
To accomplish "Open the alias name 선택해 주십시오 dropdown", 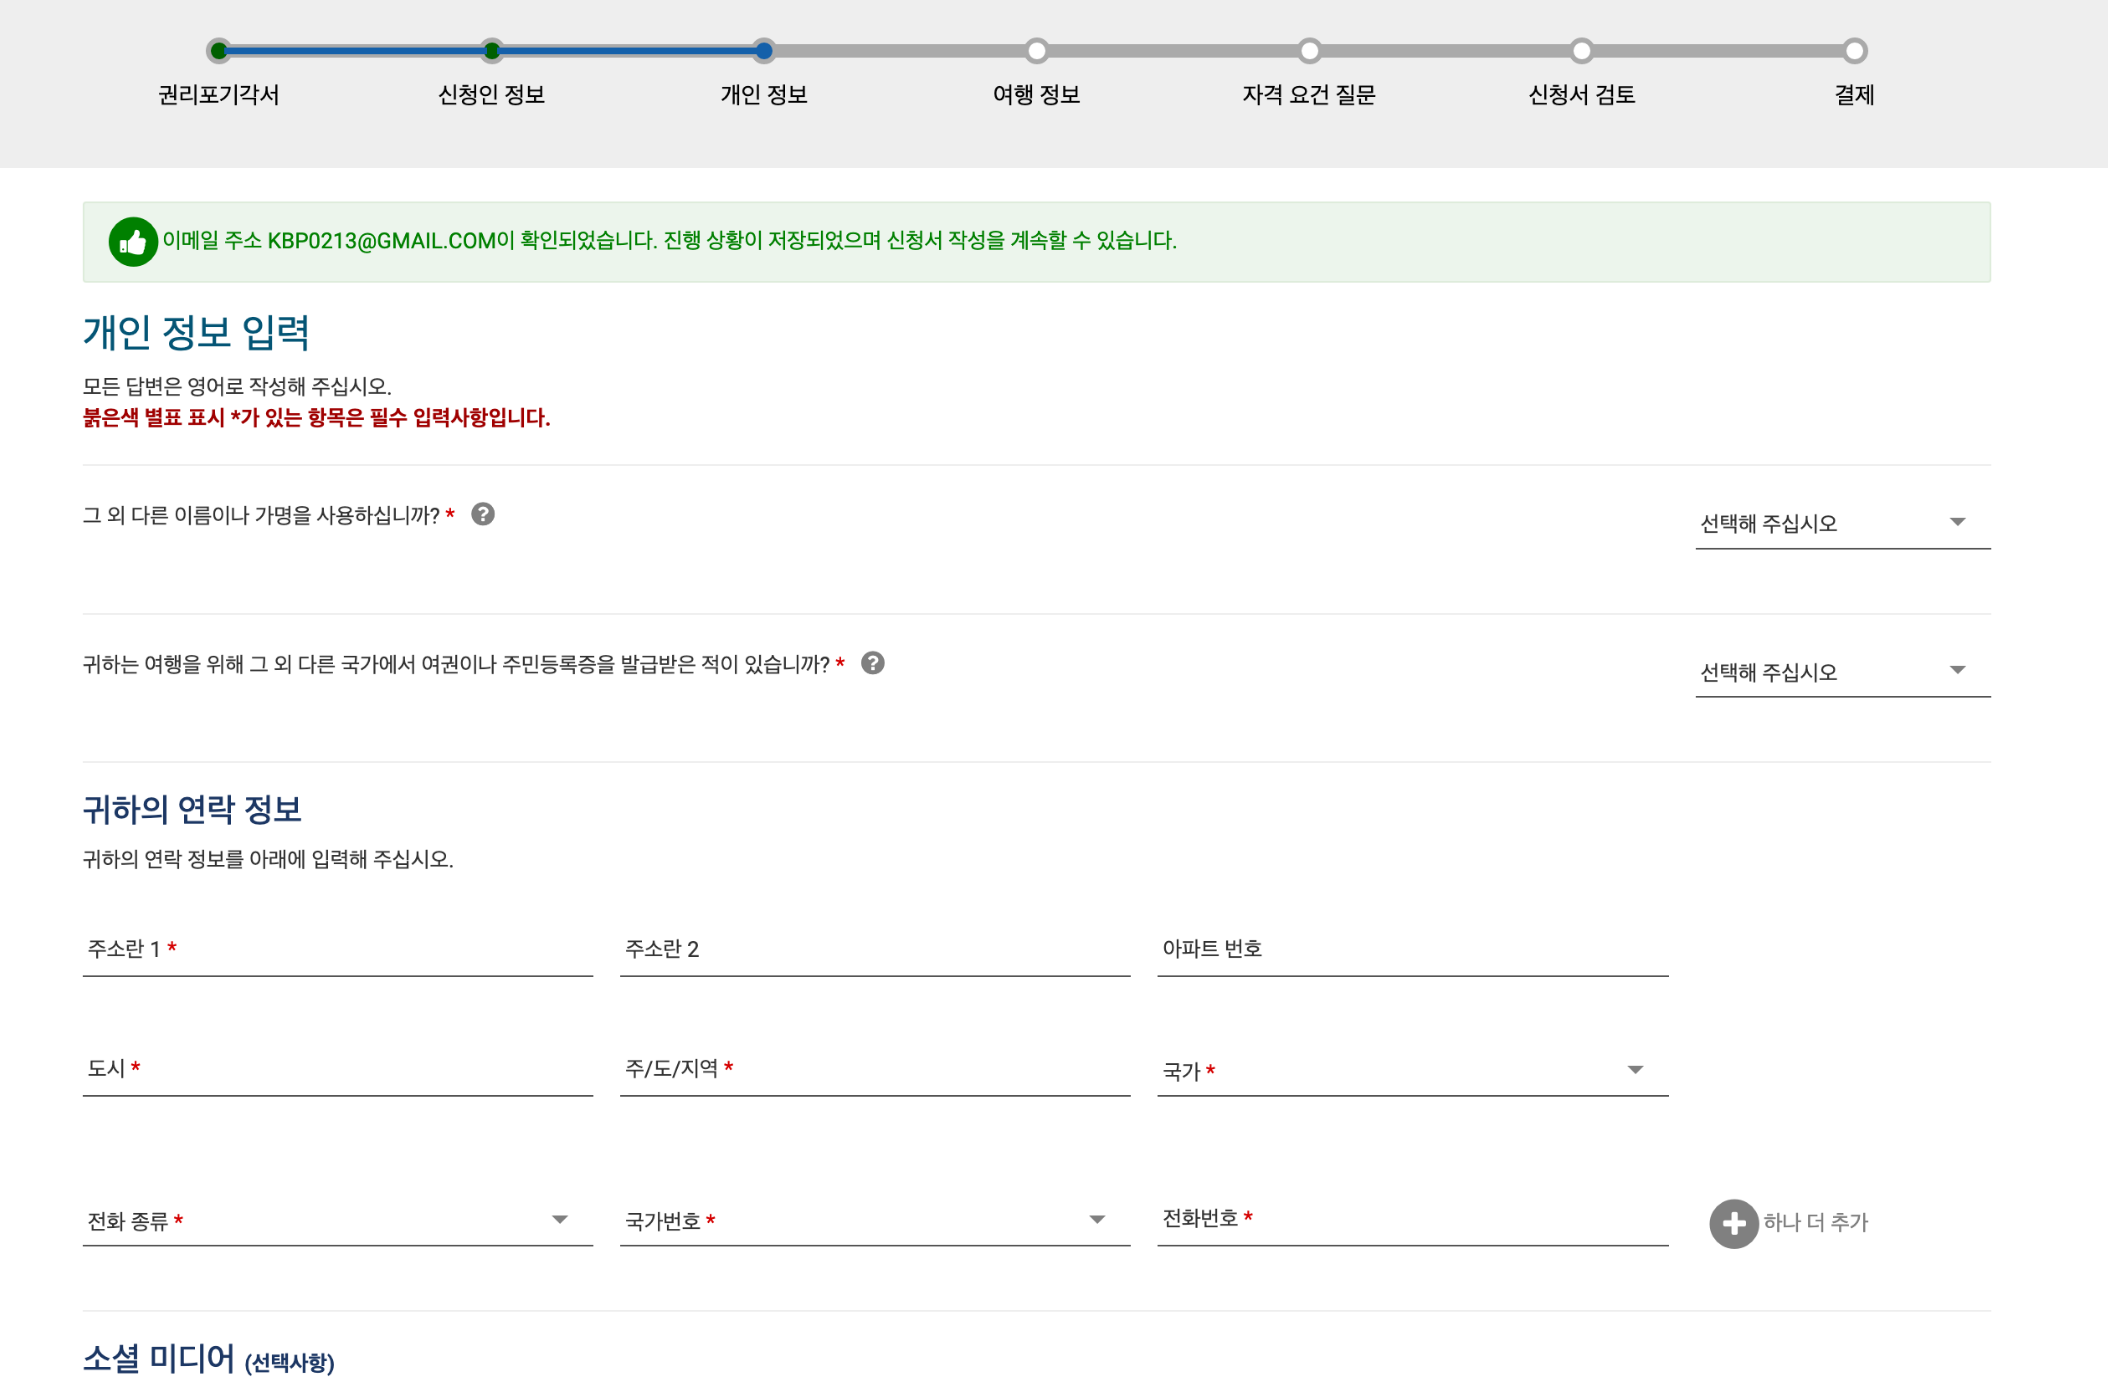I will click(1841, 523).
